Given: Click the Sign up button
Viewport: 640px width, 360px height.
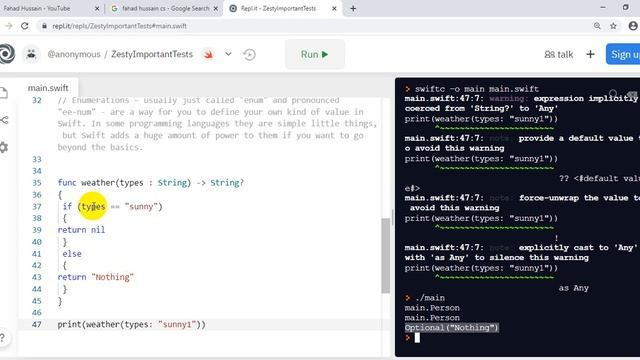Looking at the screenshot, I should pyautogui.click(x=623, y=54).
